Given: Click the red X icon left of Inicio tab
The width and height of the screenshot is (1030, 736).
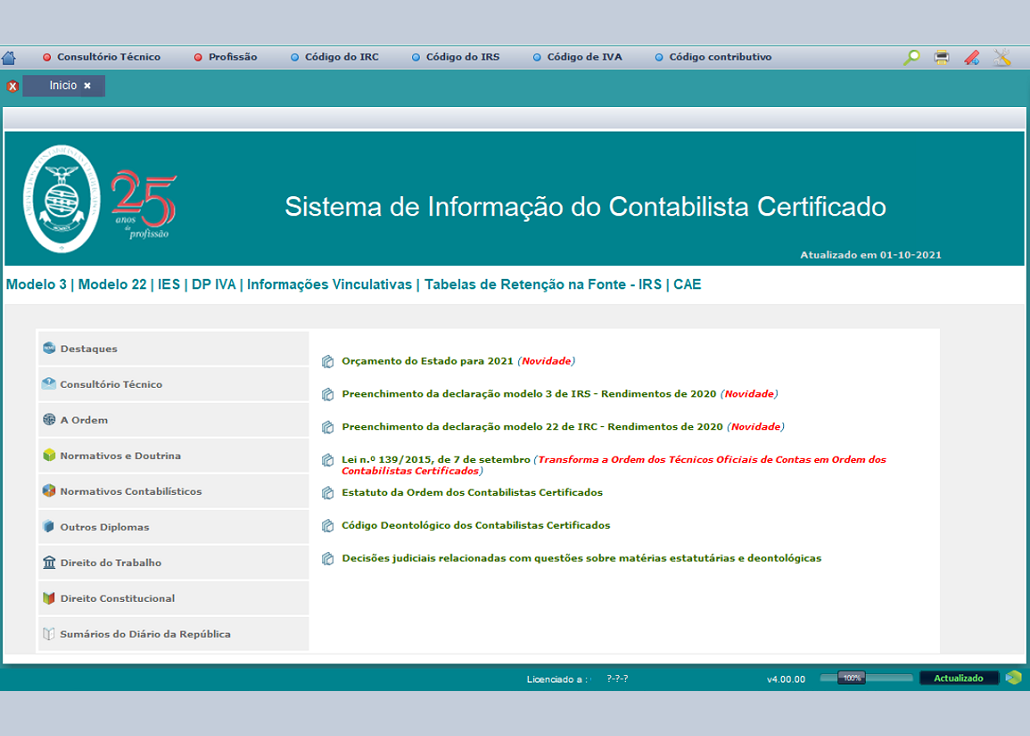Looking at the screenshot, I should click(x=12, y=86).
